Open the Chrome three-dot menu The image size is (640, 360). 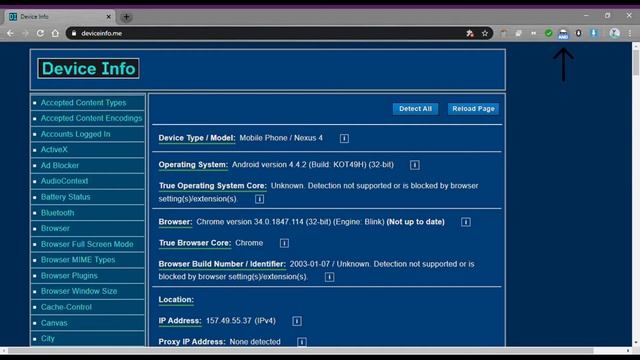[x=630, y=33]
